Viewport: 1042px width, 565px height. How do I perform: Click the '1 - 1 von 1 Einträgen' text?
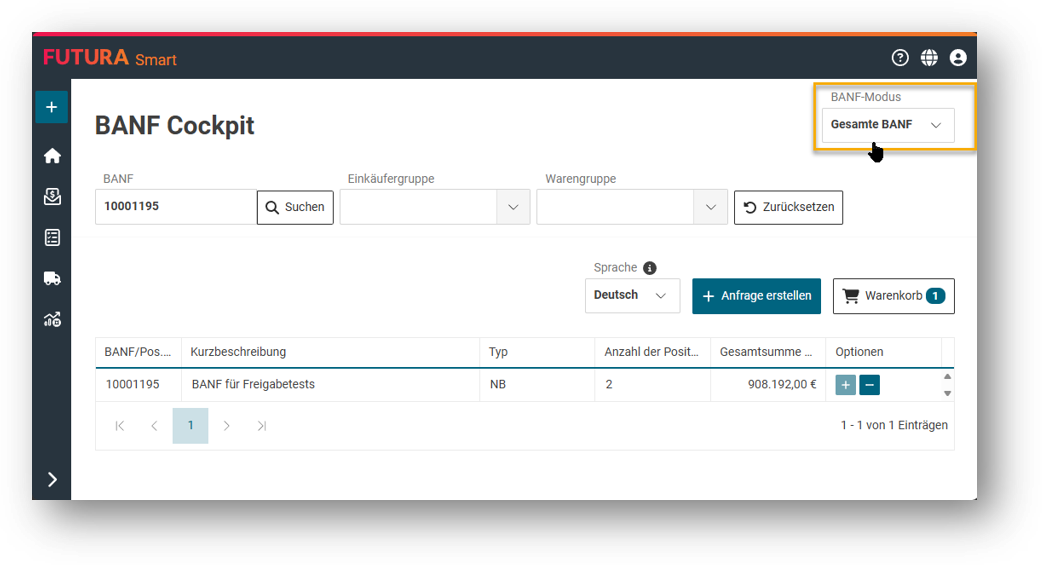(x=894, y=425)
